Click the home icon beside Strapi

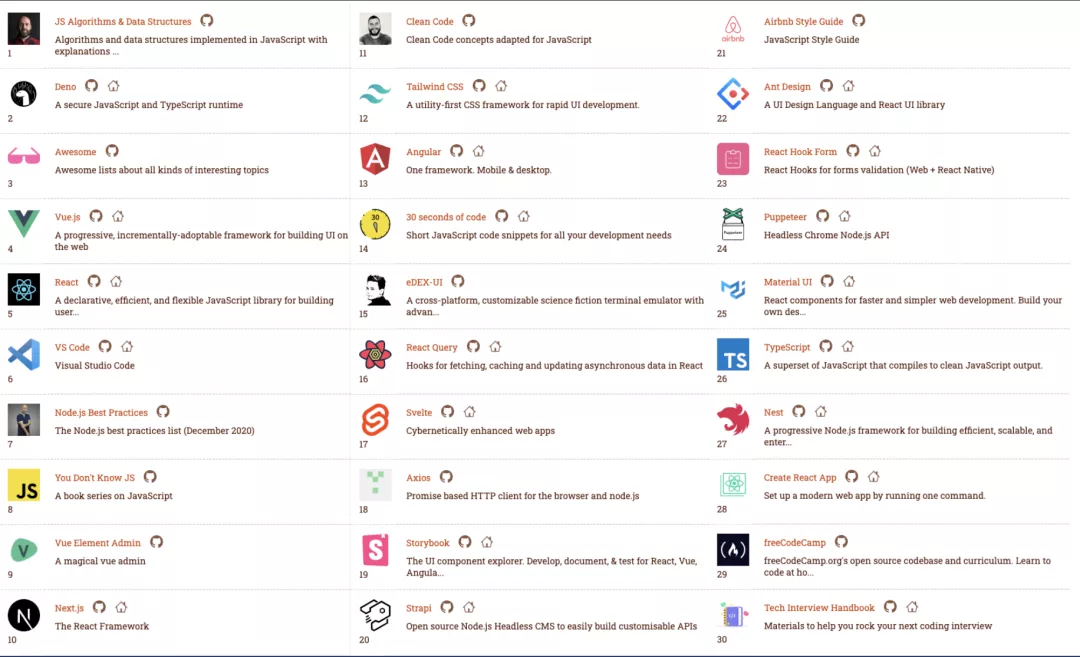[x=469, y=607]
